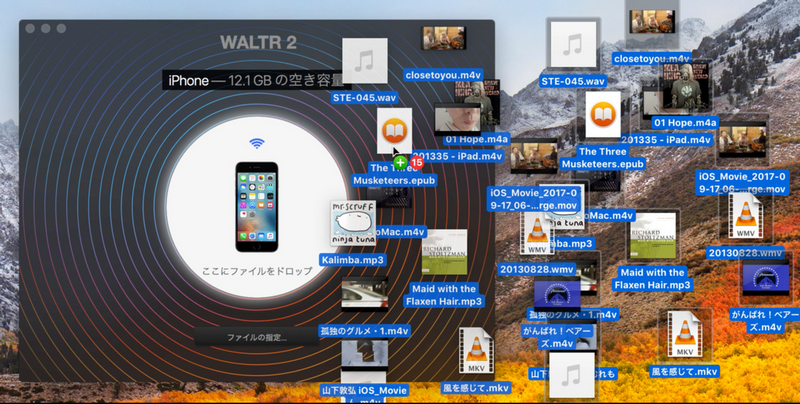The width and height of the screenshot is (800, 404).
Task: Click Maid with the Flaxen Hair.mp3 label in WALTR
Action: 444,295
